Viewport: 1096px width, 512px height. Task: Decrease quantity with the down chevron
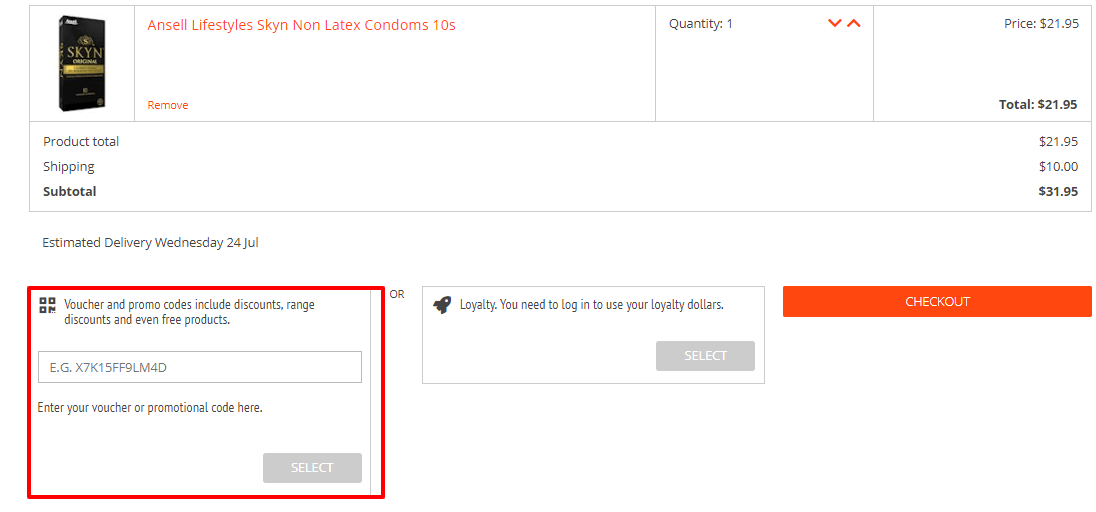coord(834,23)
